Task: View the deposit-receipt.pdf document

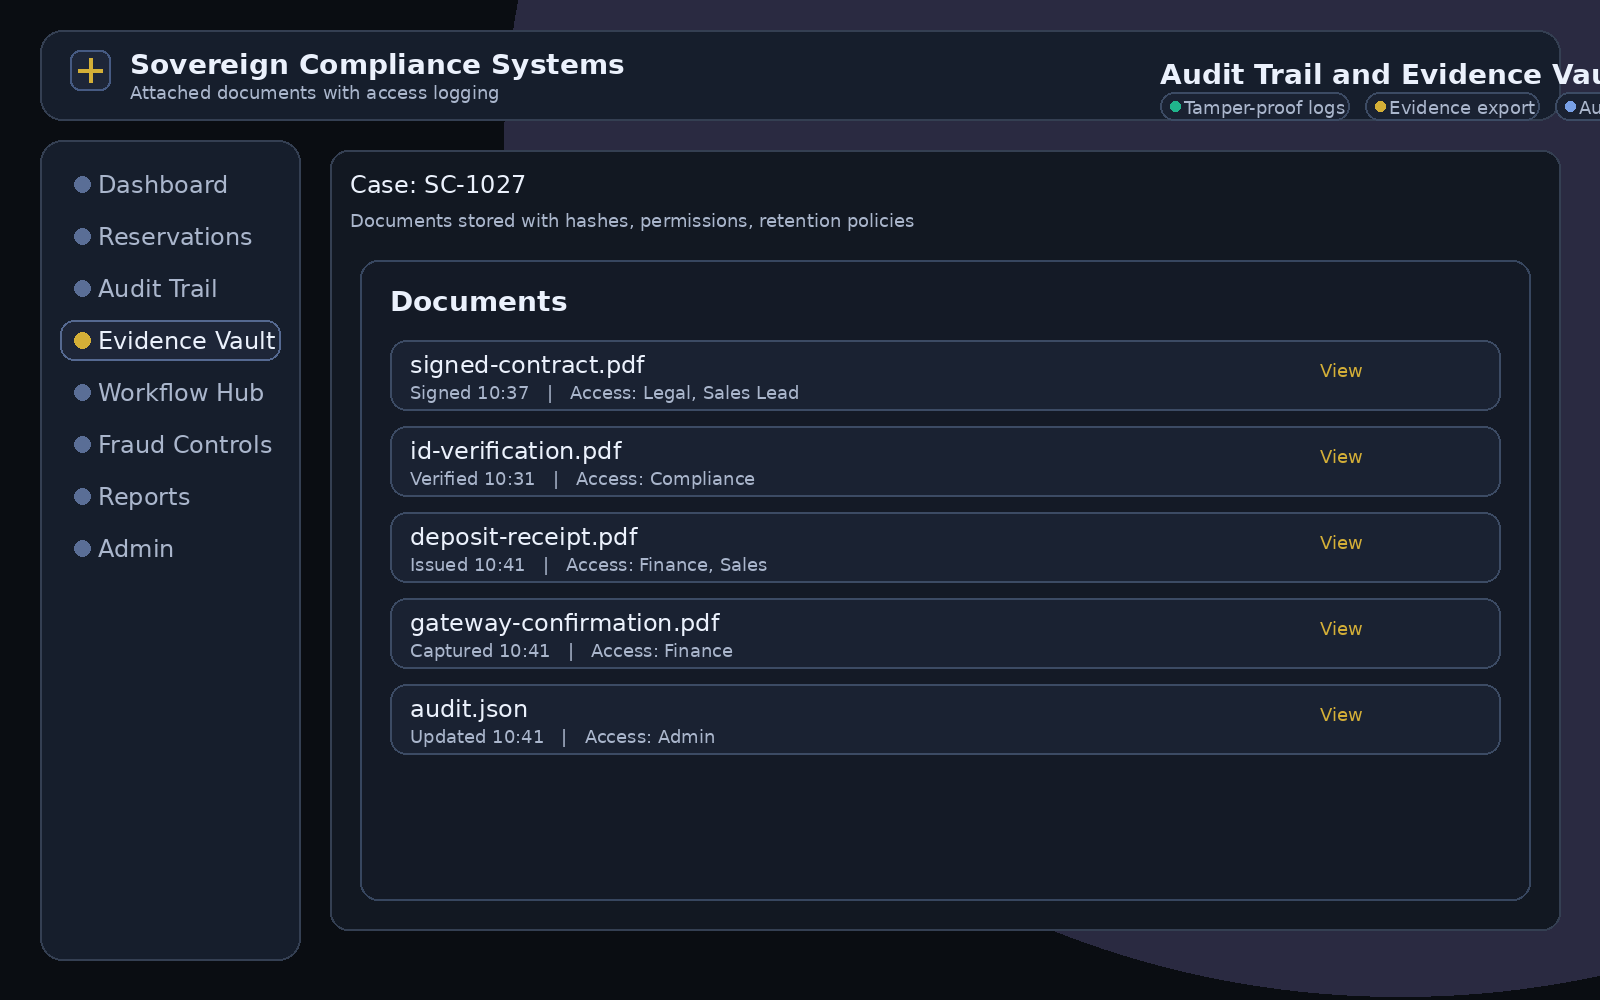Action: pos(1340,542)
